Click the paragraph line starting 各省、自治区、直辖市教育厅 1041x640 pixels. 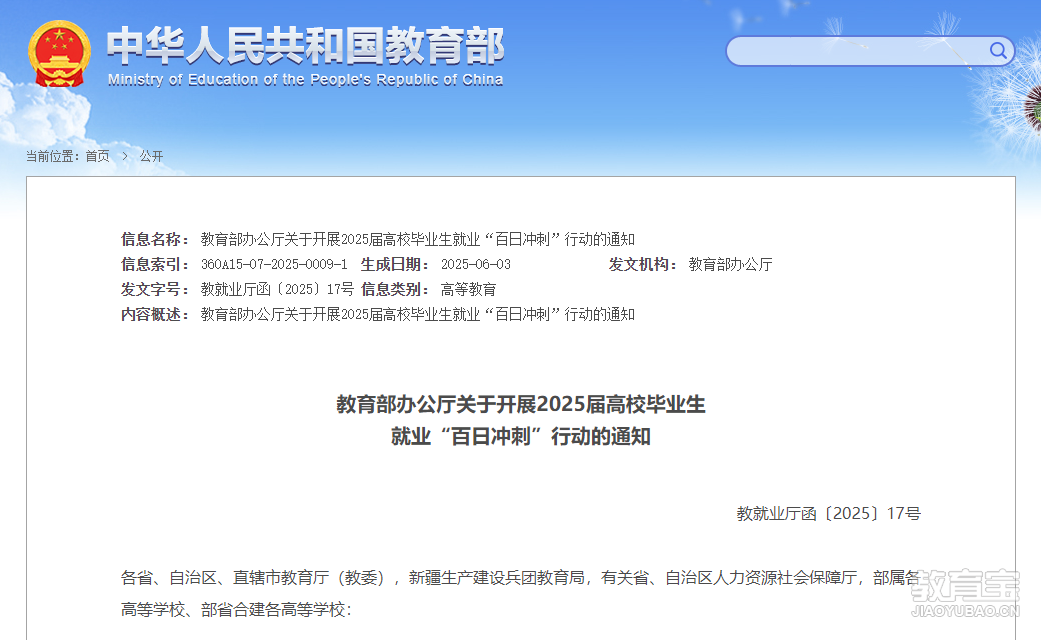520,578
